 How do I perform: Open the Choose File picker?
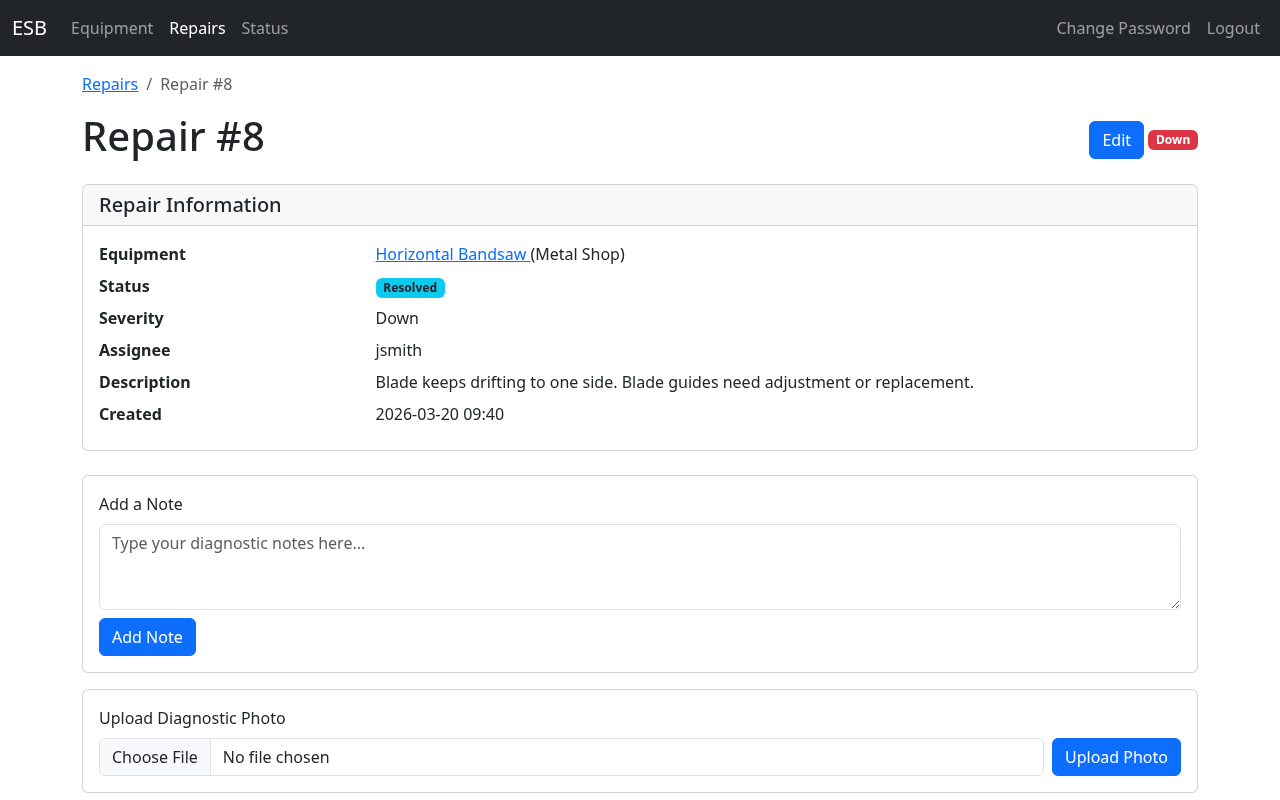pyautogui.click(x=155, y=757)
